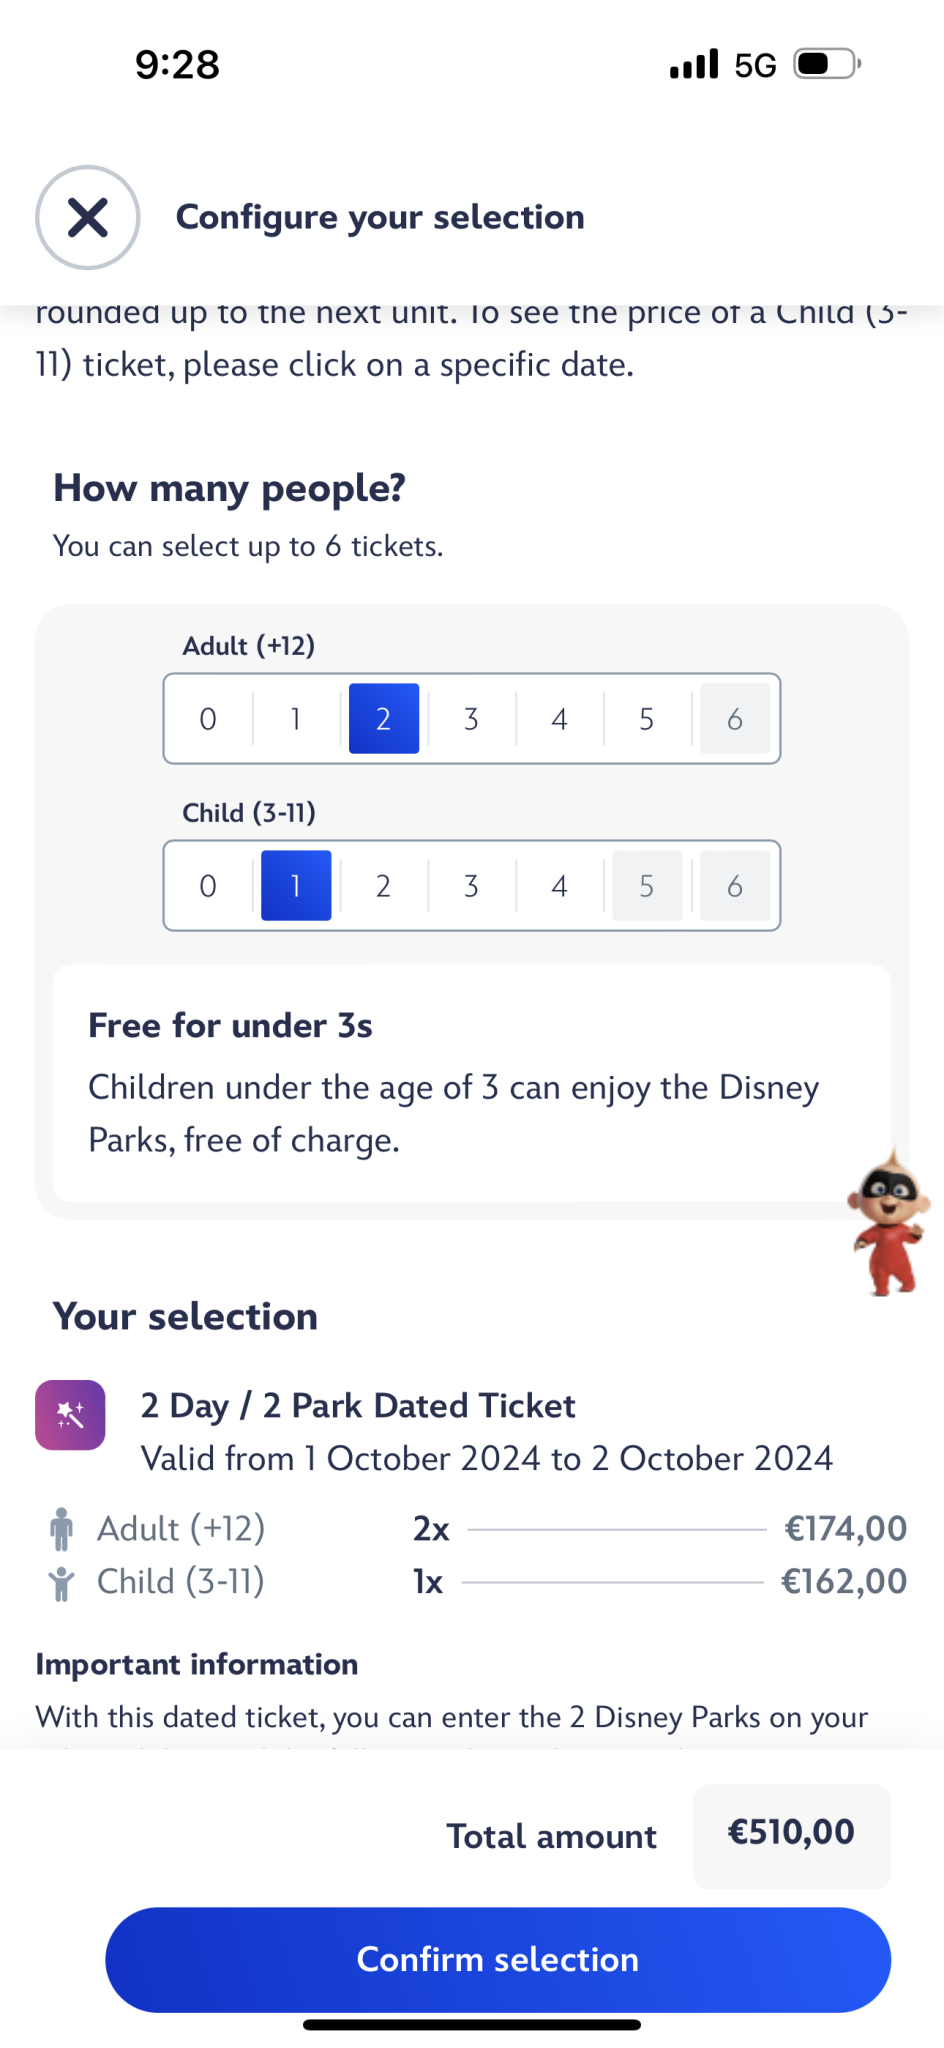Tap the magic wand ticket icon
Screen dimensions: 944x2048
70,1415
